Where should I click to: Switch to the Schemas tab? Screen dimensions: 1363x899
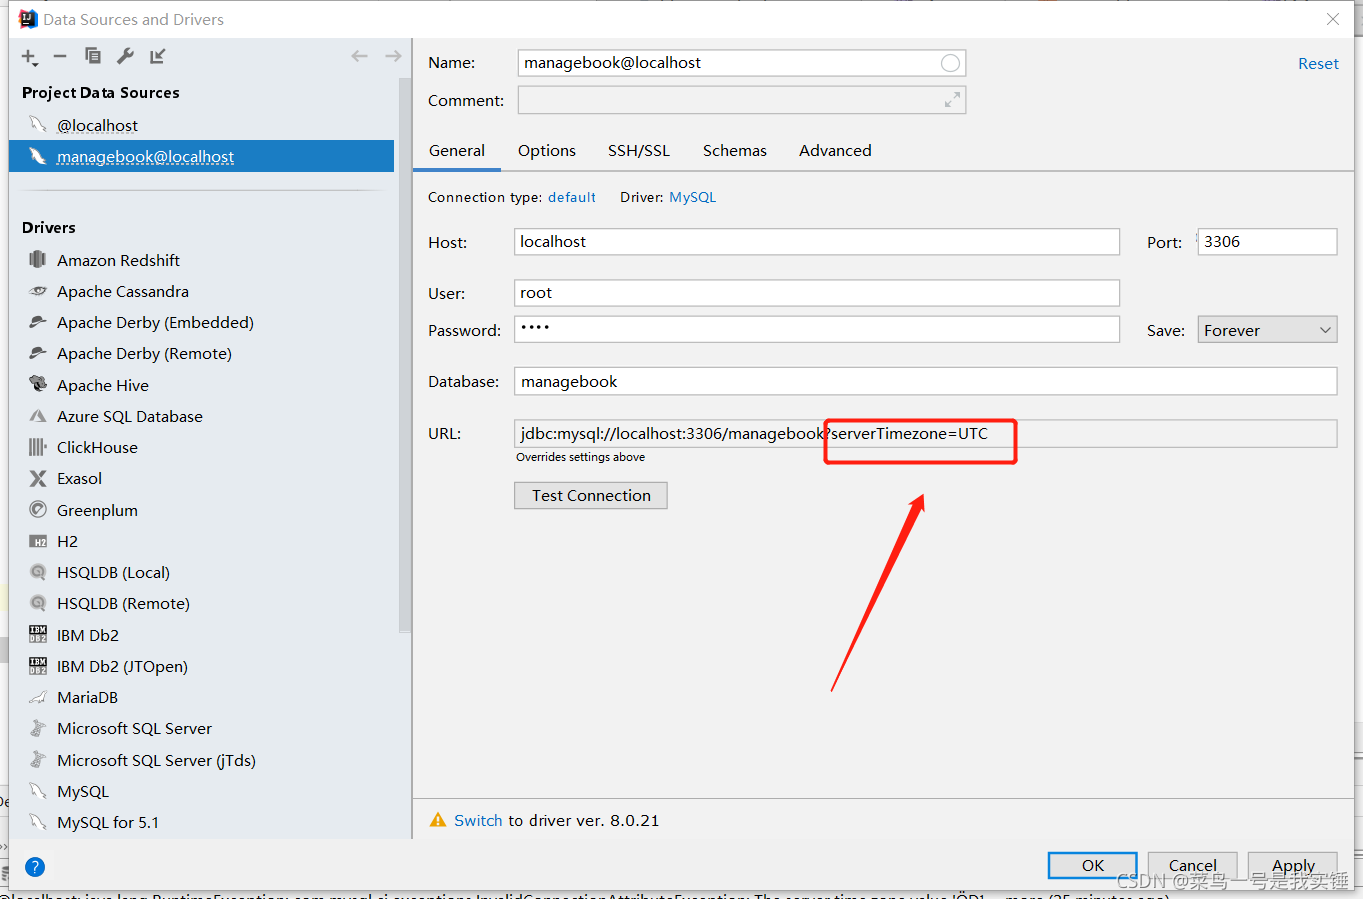(x=734, y=150)
